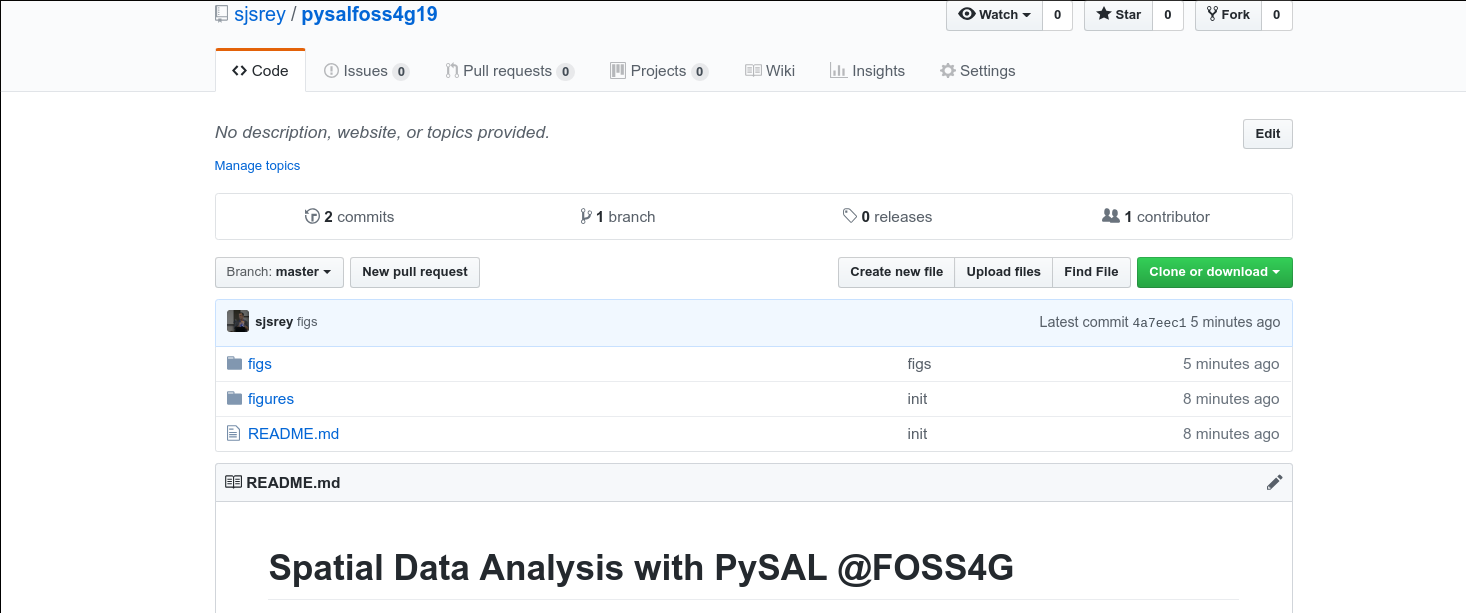
Task: View the 0 releases page
Action: (887, 217)
